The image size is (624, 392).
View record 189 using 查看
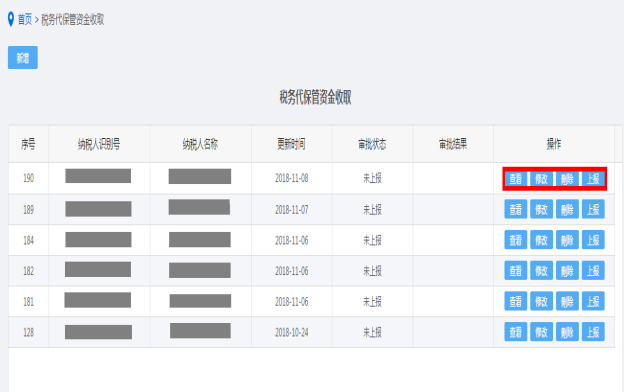point(516,209)
